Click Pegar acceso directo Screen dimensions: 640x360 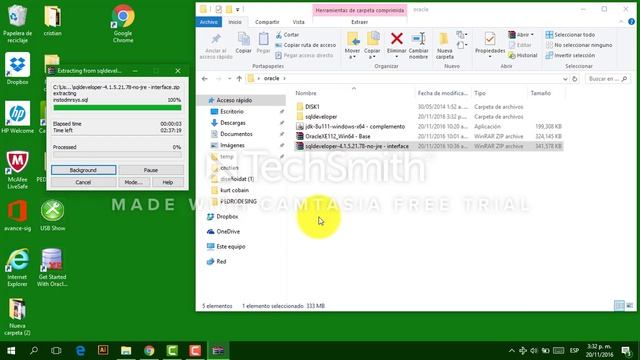304,55
